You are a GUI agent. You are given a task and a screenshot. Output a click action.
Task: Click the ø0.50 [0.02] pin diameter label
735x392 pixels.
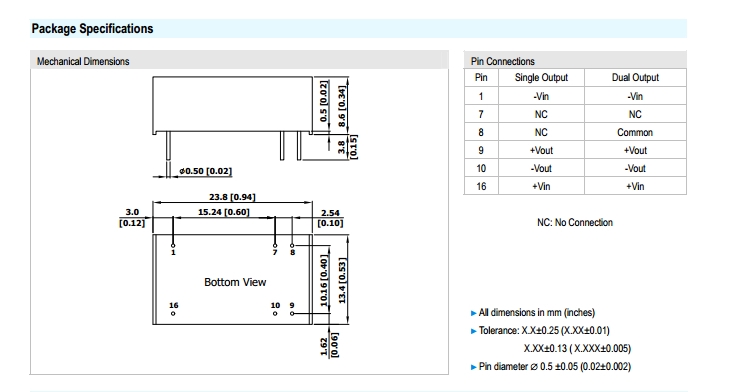click(x=205, y=171)
